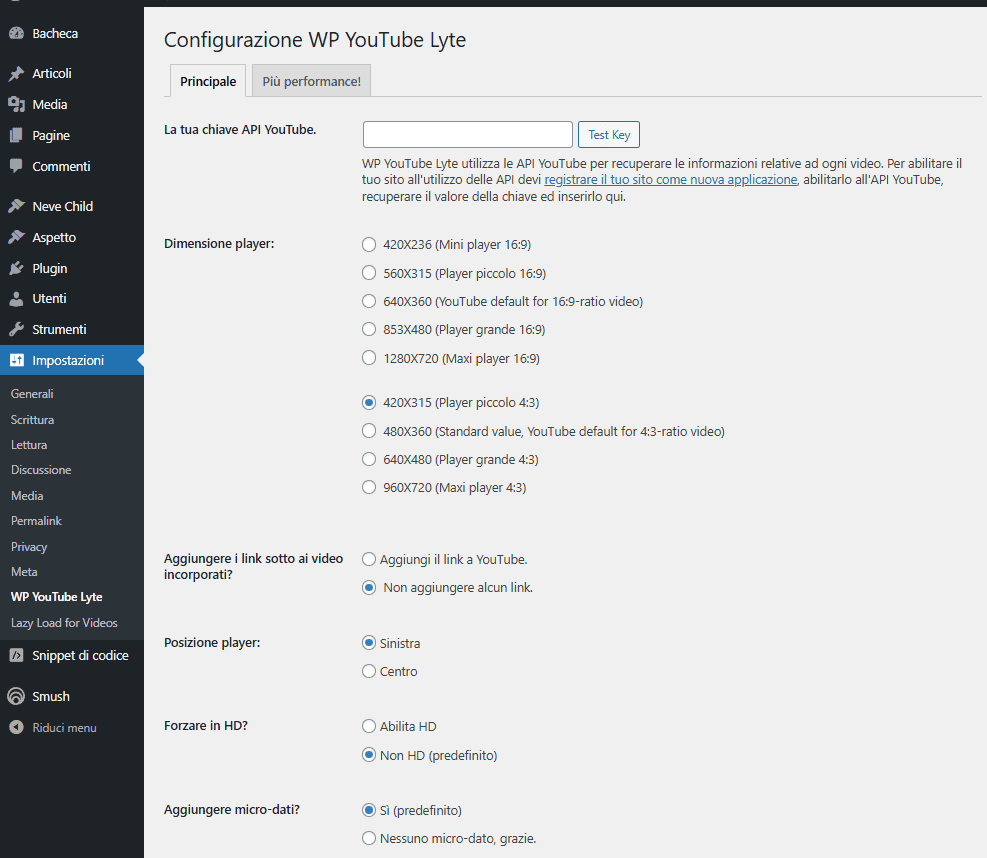Open Pagine menu item

(72, 135)
